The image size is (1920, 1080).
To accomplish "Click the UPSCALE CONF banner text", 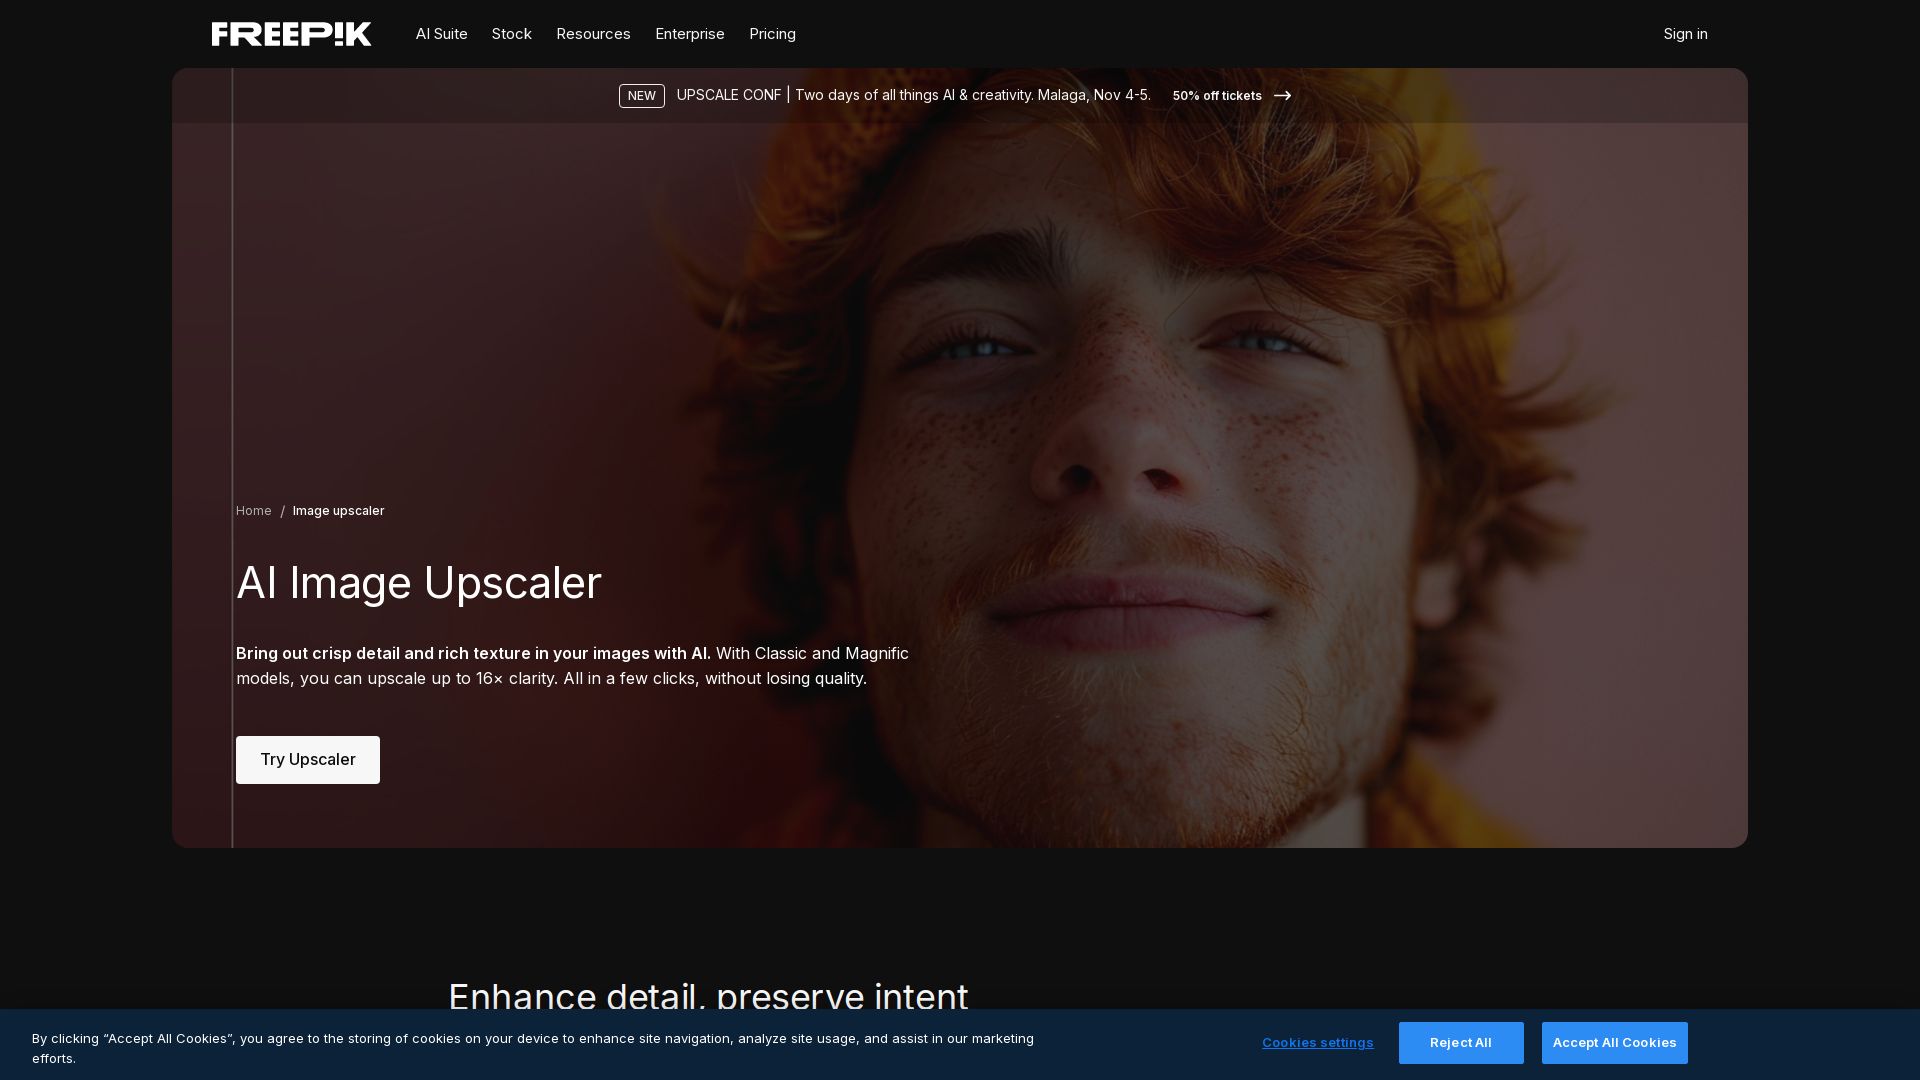I will click(728, 95).
